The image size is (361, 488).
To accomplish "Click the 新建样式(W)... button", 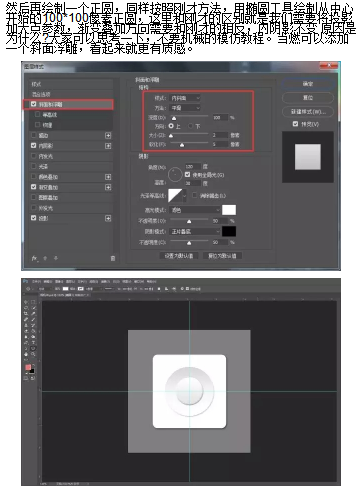I will [308, 111].
